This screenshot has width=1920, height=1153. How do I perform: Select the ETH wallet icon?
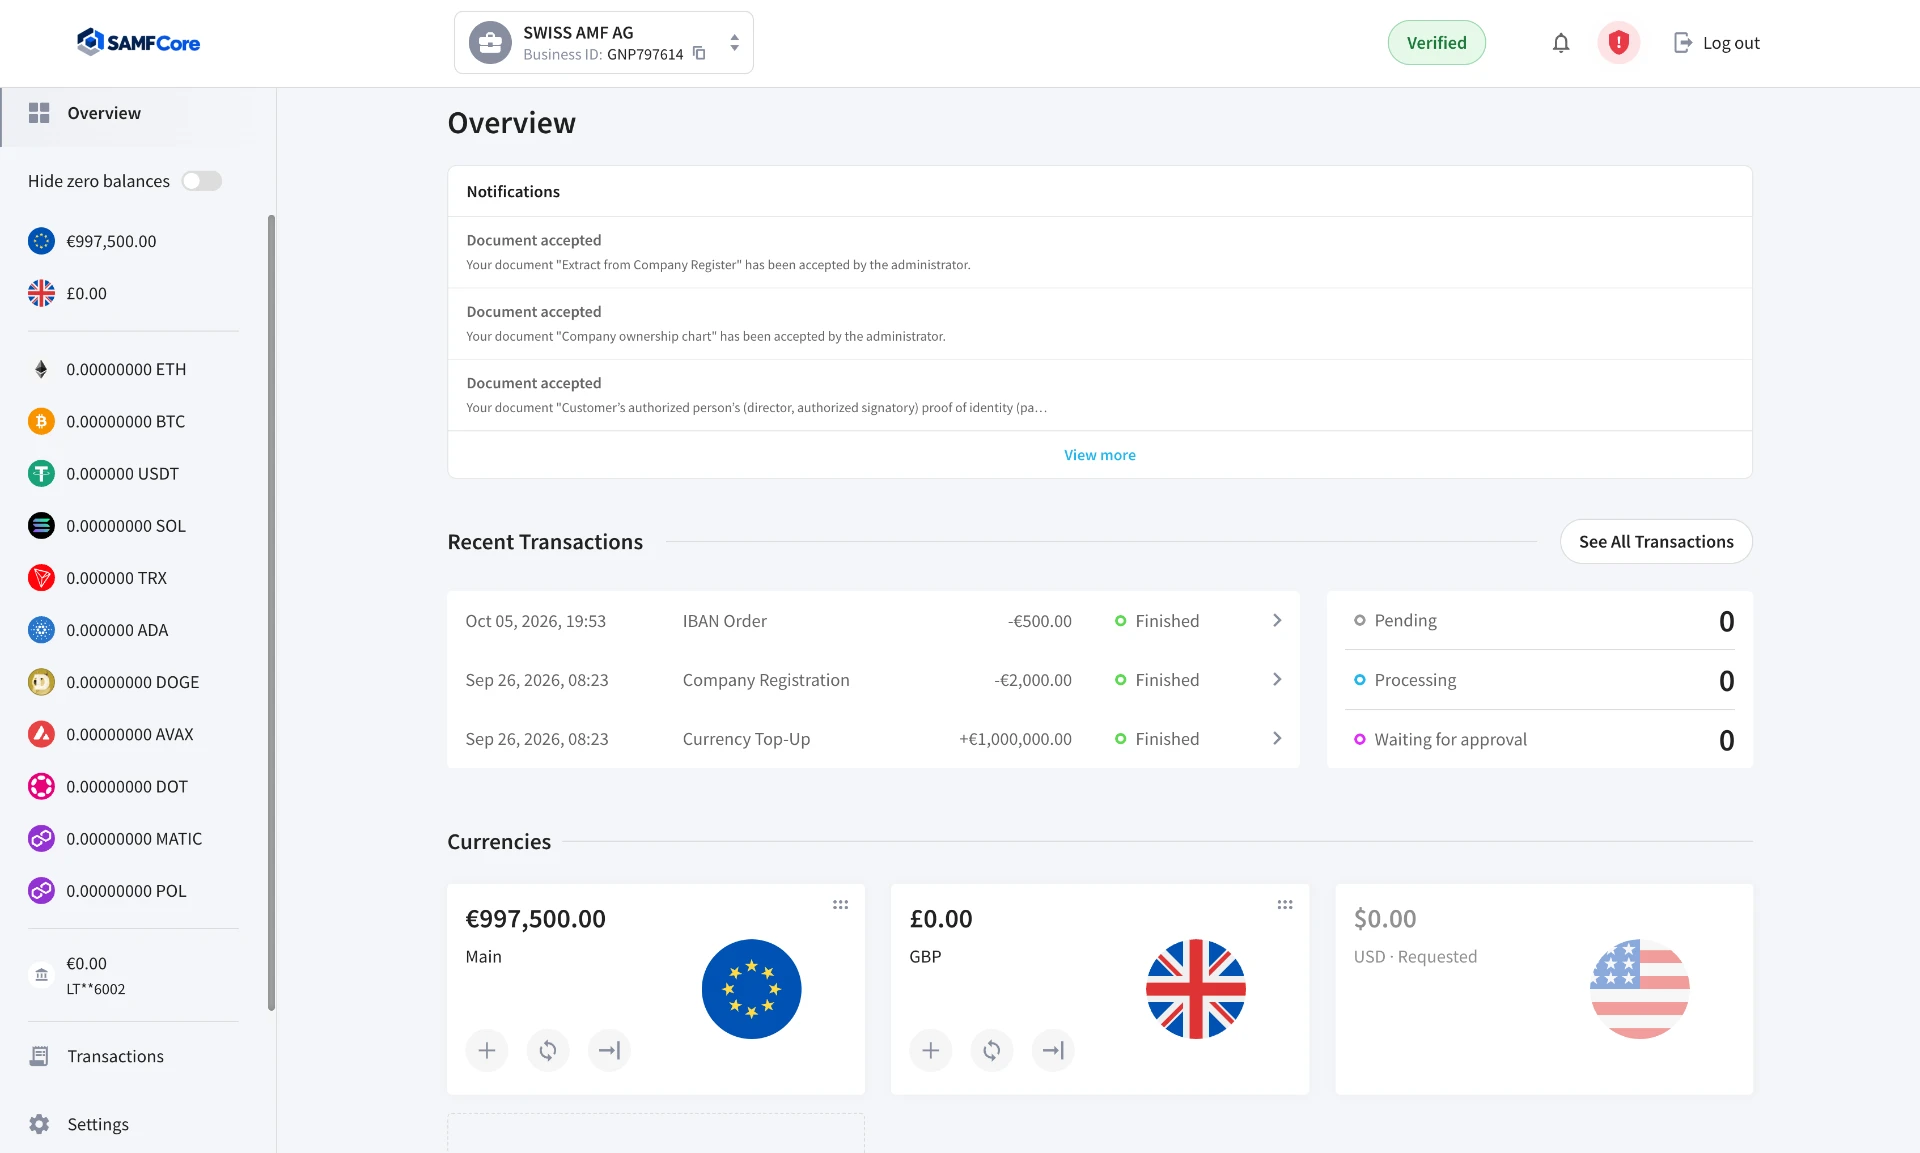(x=41, y=369)
